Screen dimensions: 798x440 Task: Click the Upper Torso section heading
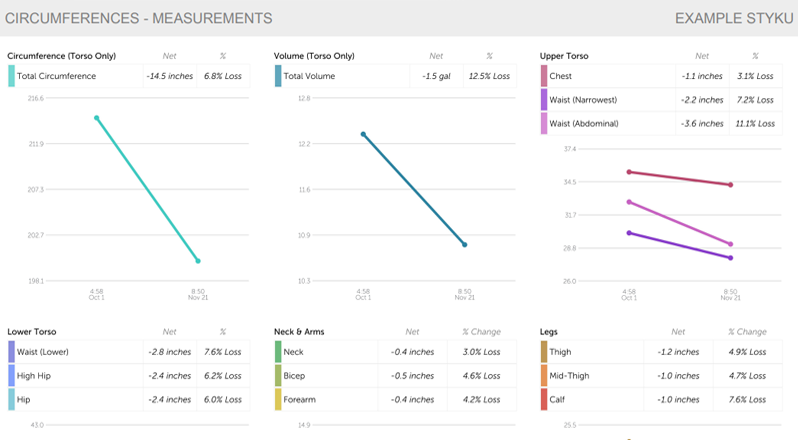coord(566,56)
